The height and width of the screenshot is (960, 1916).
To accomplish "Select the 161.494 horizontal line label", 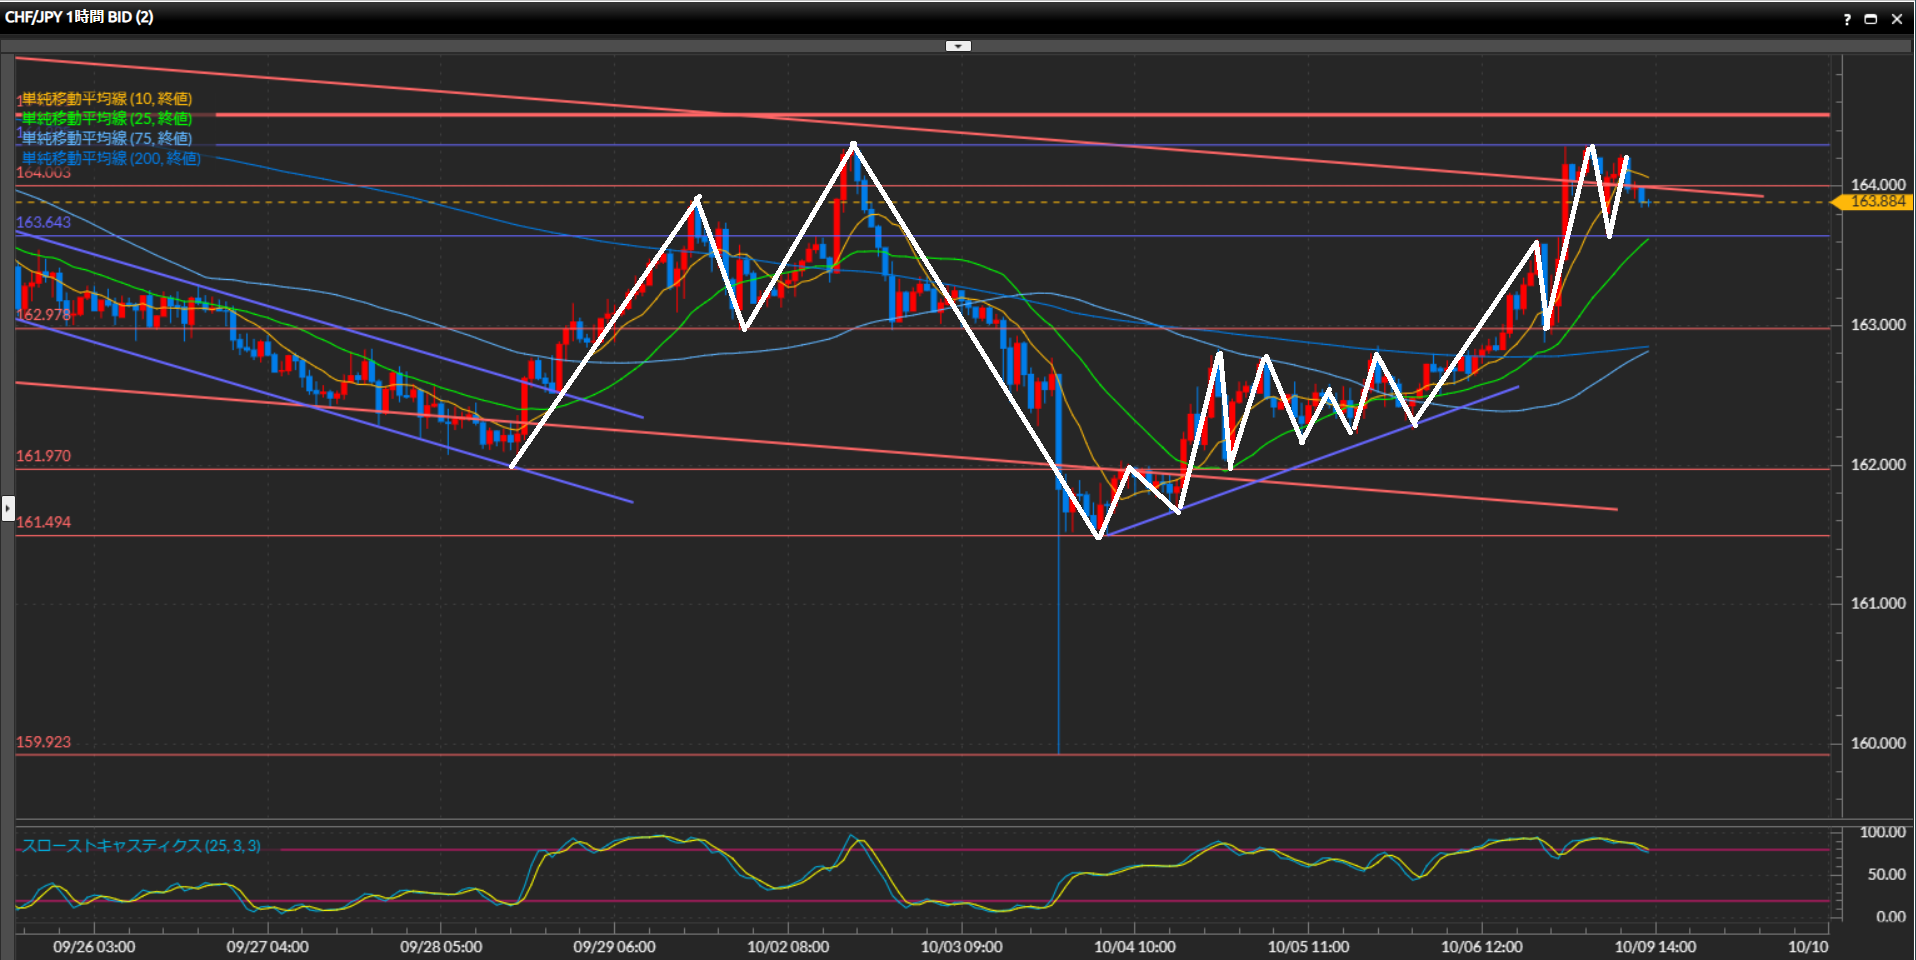I will tap(44, 522).
